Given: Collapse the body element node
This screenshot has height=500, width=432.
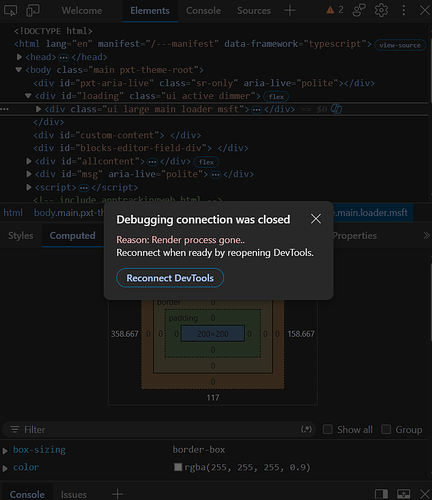Looking at the screenshot, I should tap(19, 70).
